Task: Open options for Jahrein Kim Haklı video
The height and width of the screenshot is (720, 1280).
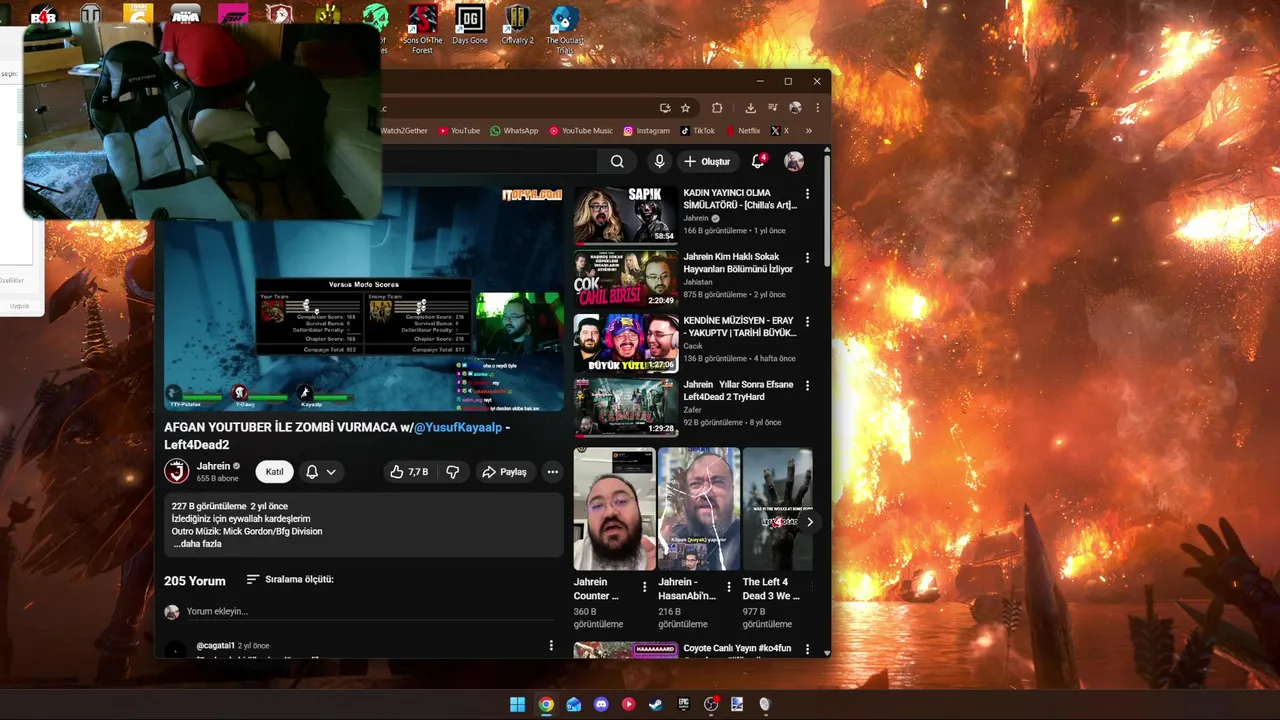Action: 807,257
